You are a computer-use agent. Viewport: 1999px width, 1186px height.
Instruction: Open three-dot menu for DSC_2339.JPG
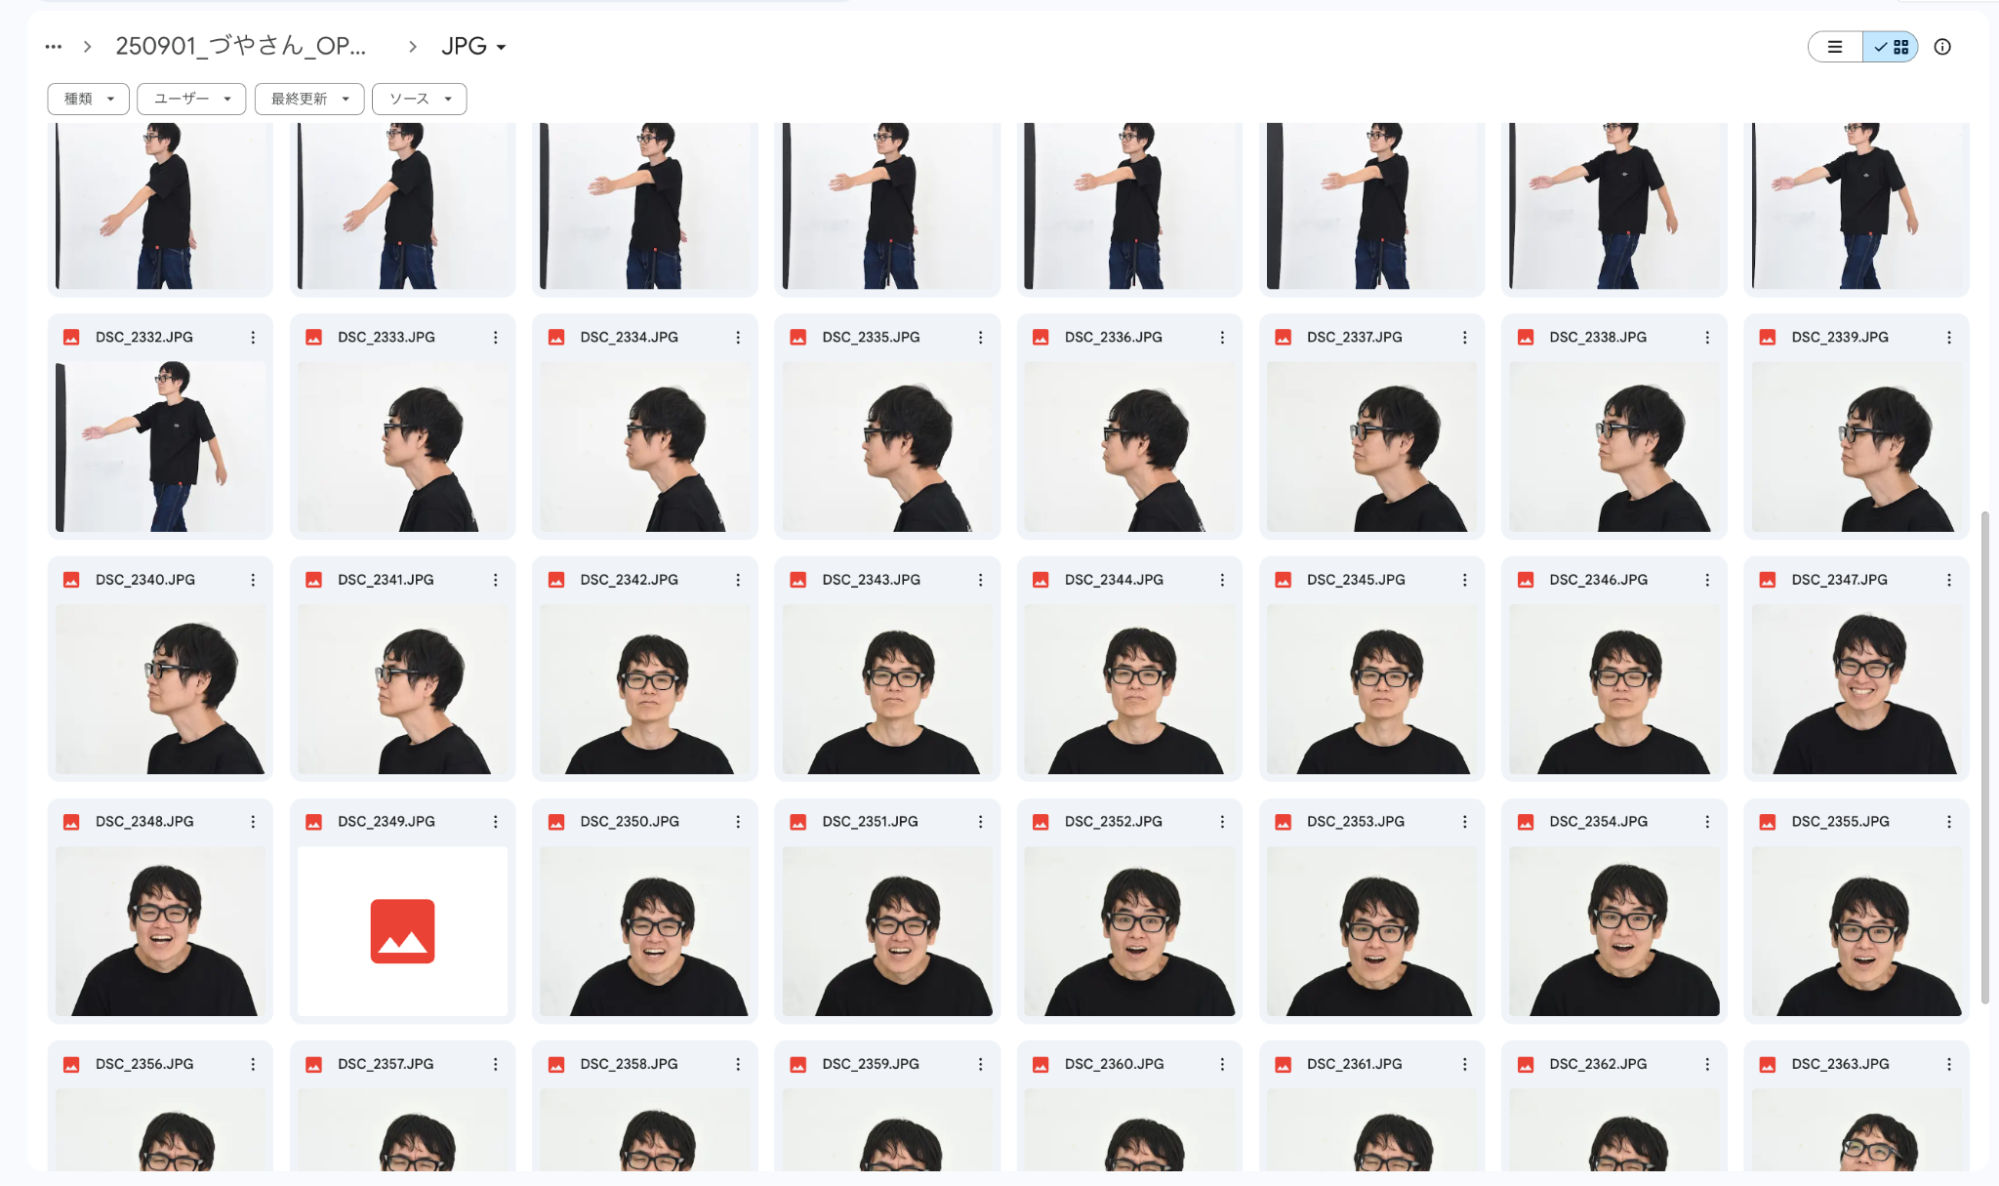coord(1949,338)
